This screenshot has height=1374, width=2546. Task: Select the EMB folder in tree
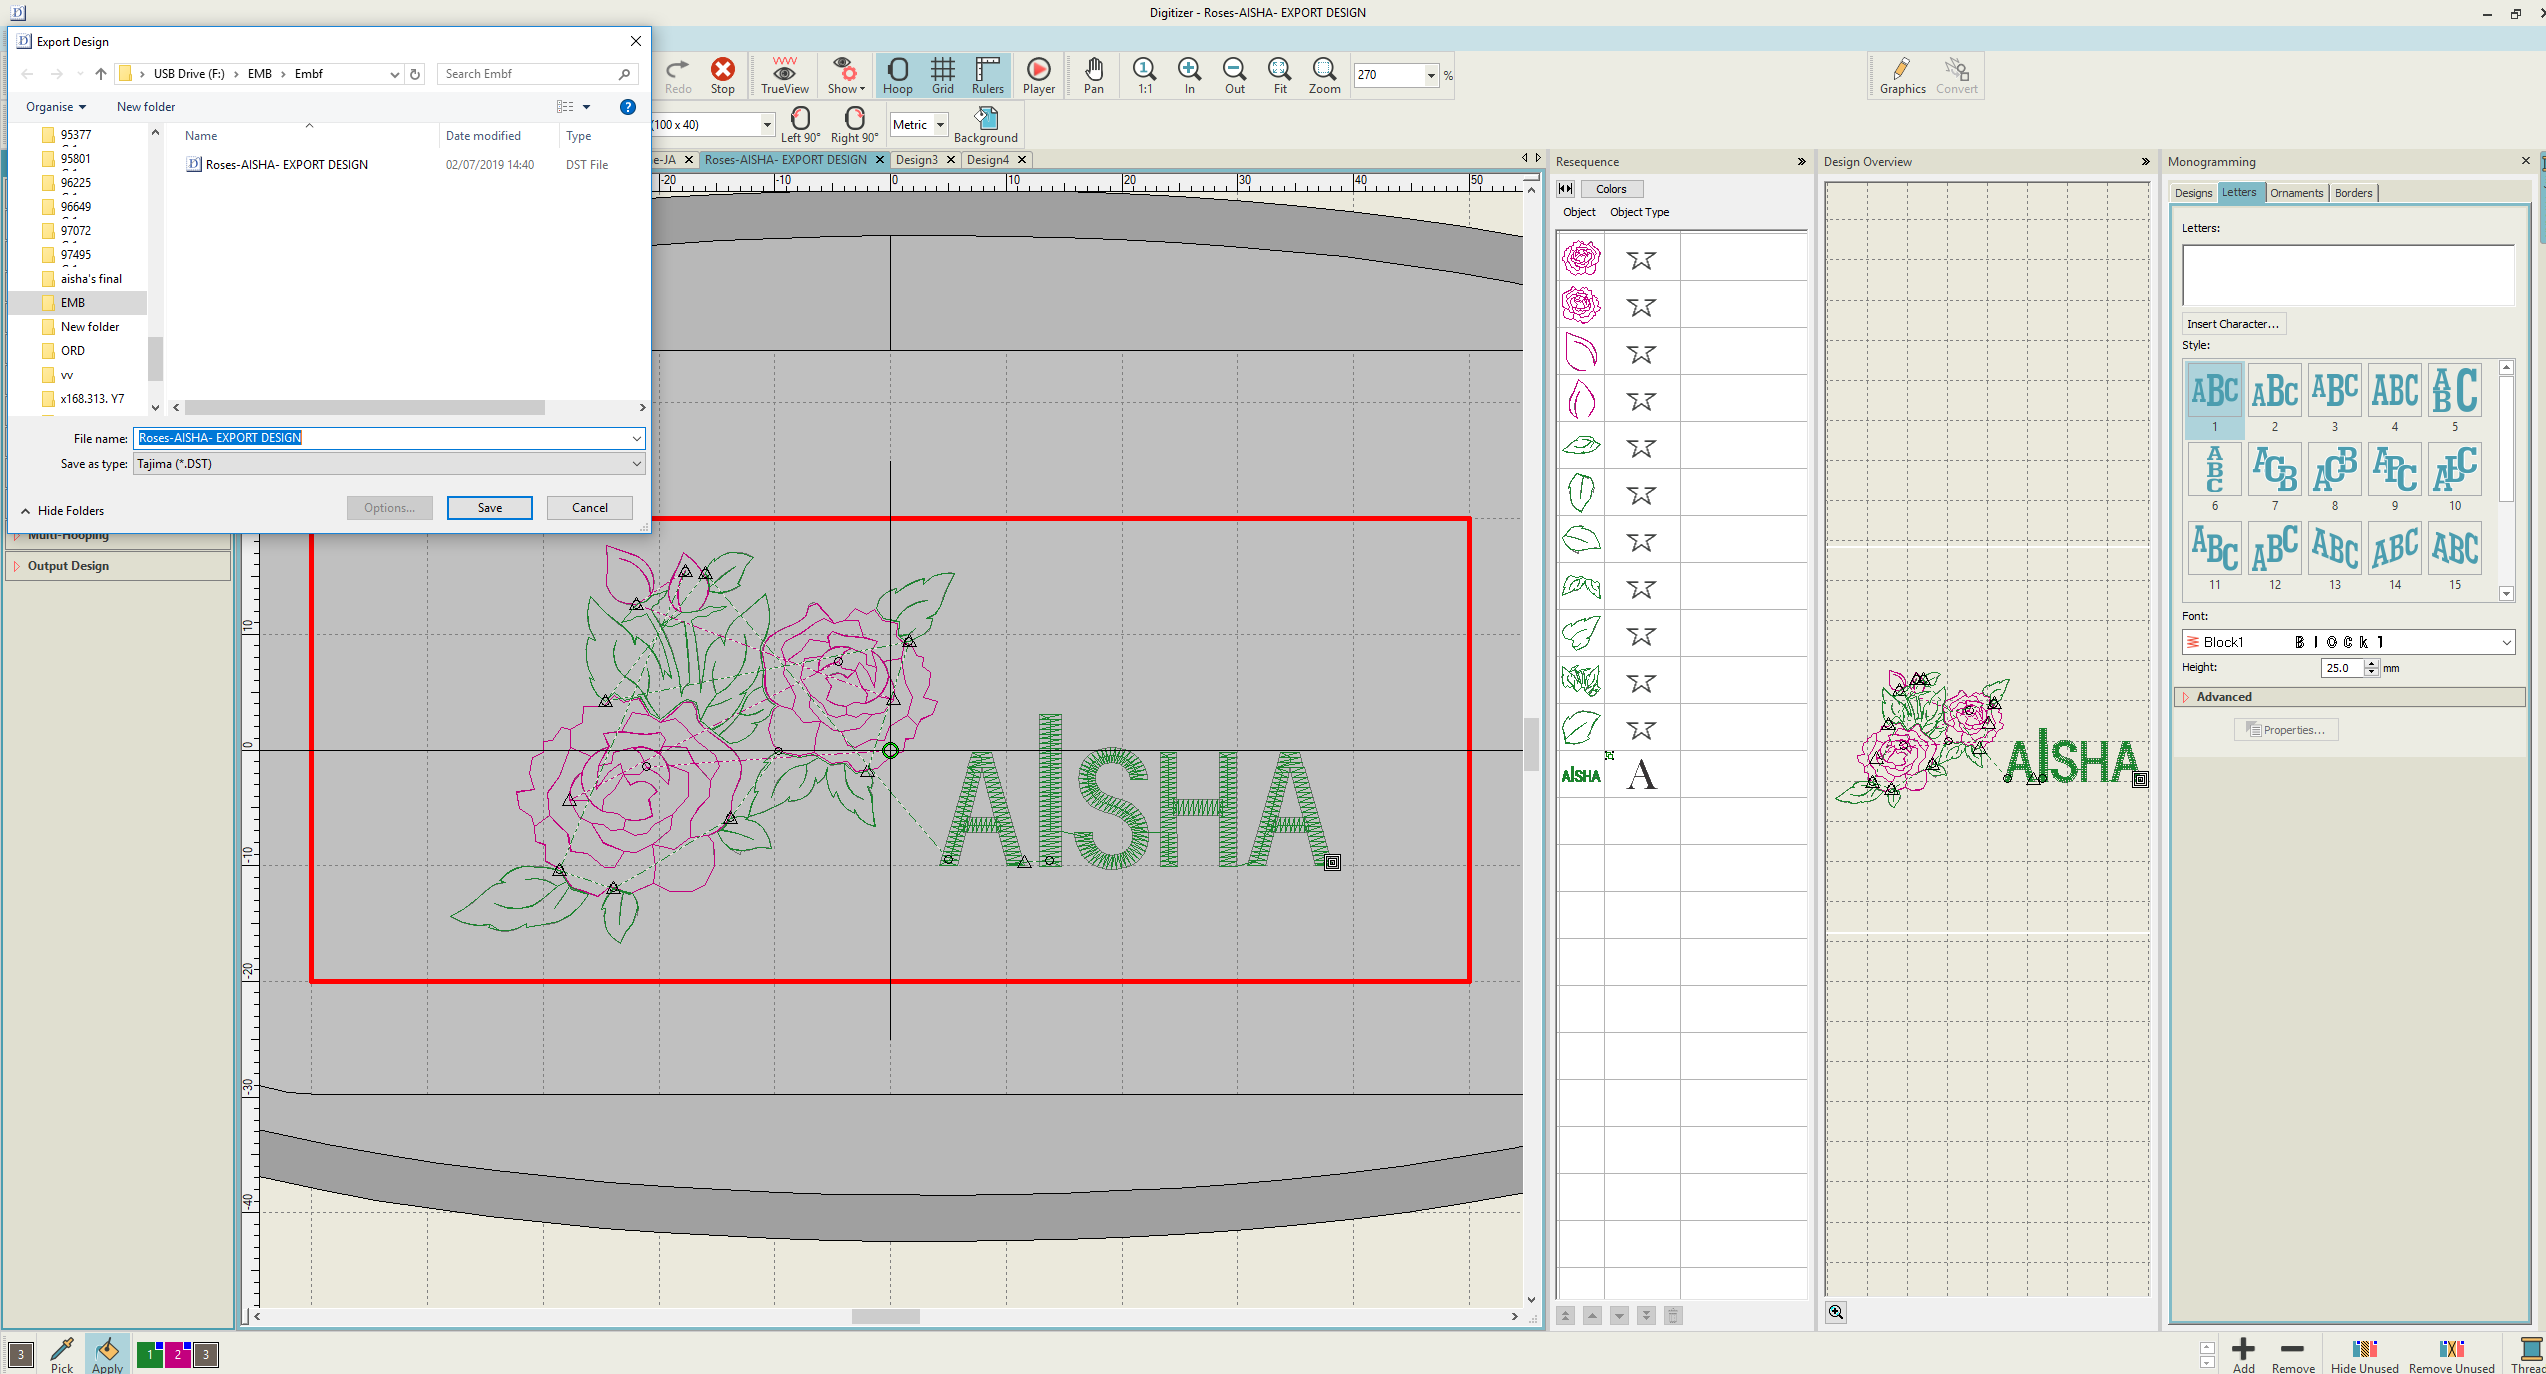72,303
